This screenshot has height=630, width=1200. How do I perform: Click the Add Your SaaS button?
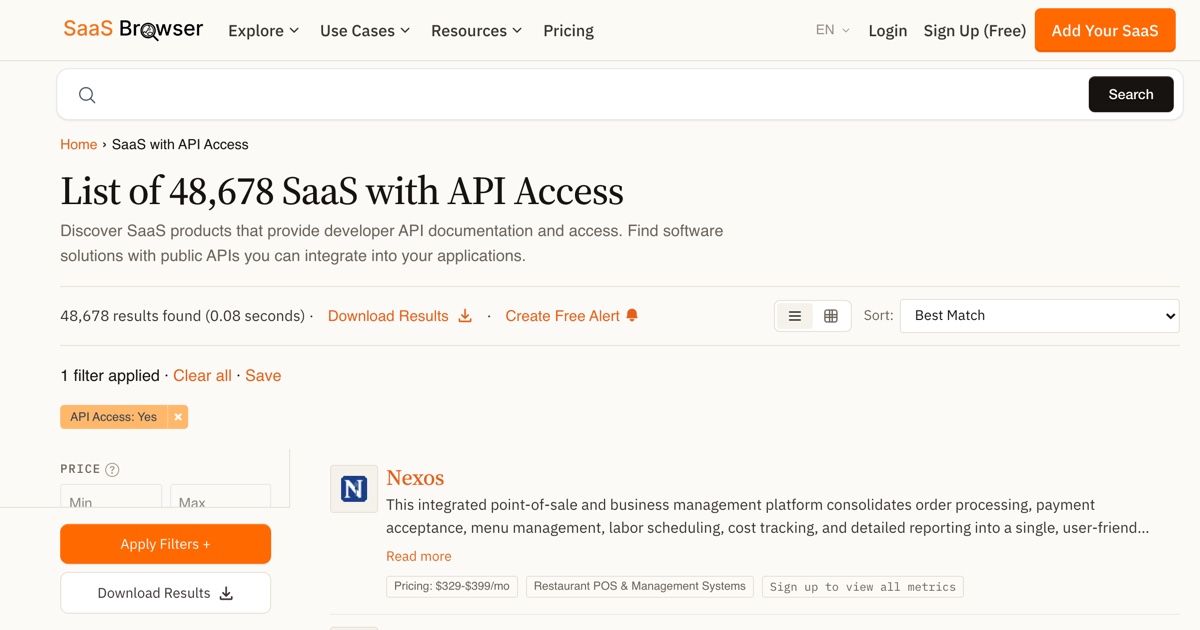(1105, 30)
